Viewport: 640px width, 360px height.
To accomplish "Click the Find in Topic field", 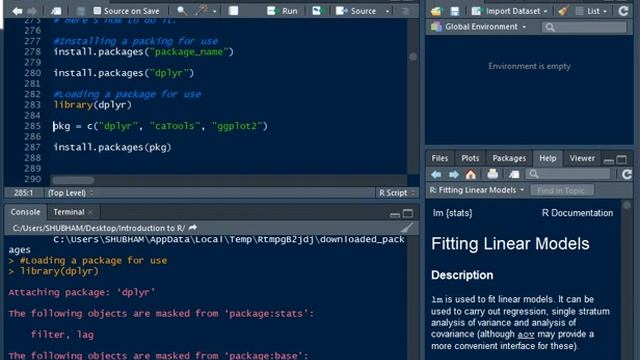I will click(x=562, y=190).
